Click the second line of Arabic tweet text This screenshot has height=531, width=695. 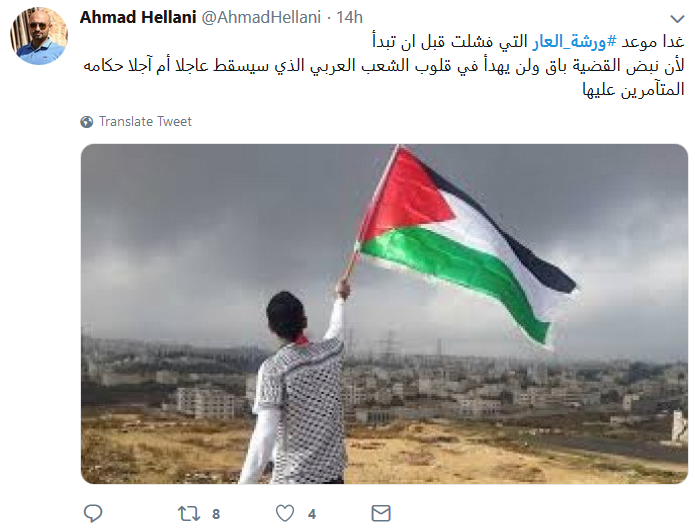coord(384,66)
